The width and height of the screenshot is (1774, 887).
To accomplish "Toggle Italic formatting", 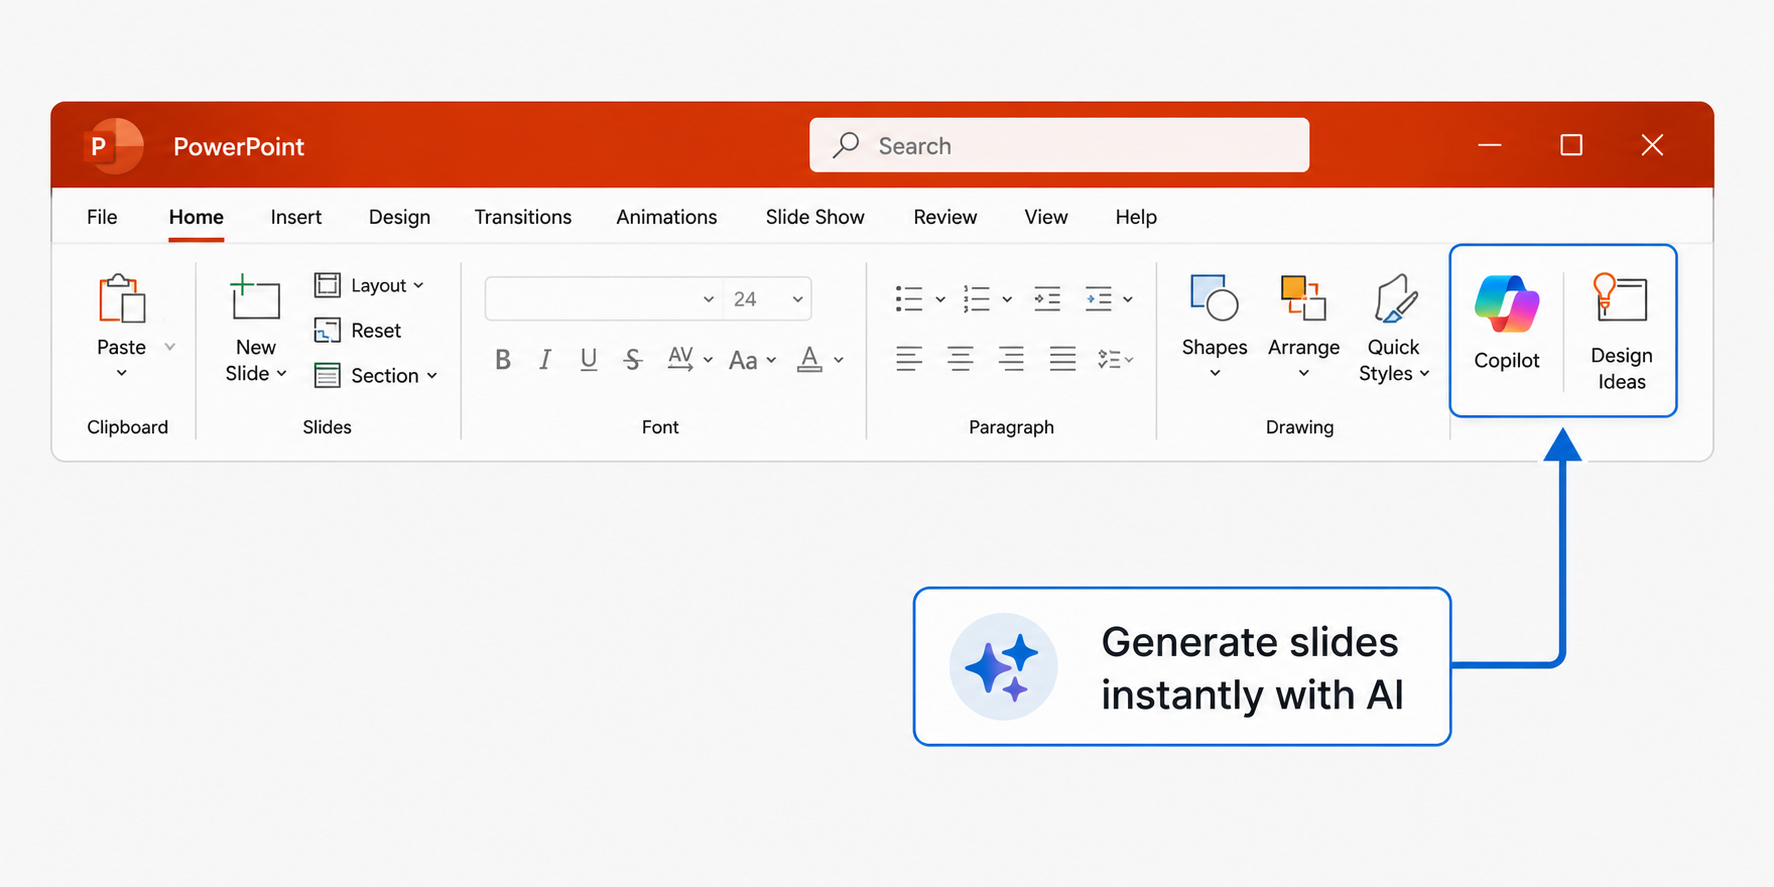I will [x=545, y=359].
